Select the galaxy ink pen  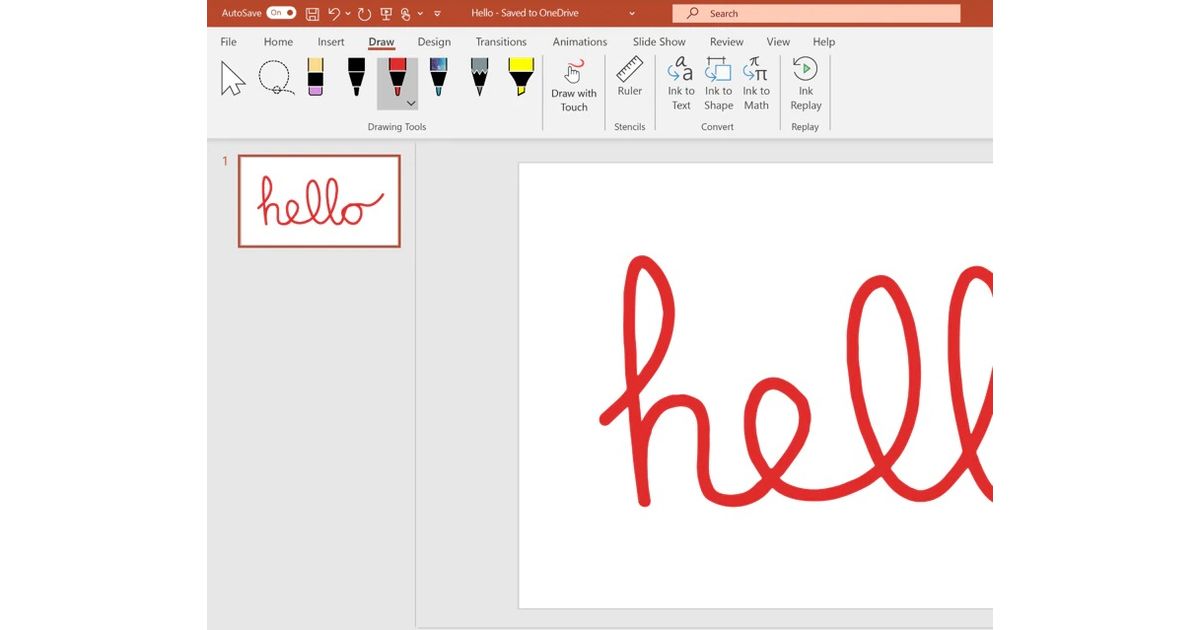[x=438, y=78]
